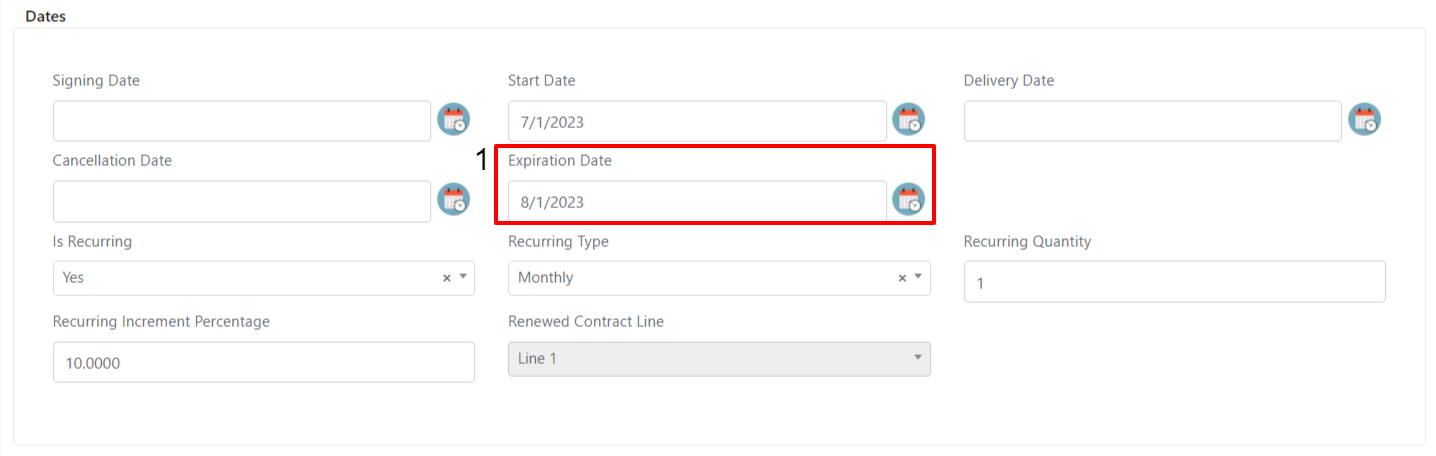This screenshot has width=1436, height=456.
Task: Open calendar picker for Expiration Date
Action: 909,200
